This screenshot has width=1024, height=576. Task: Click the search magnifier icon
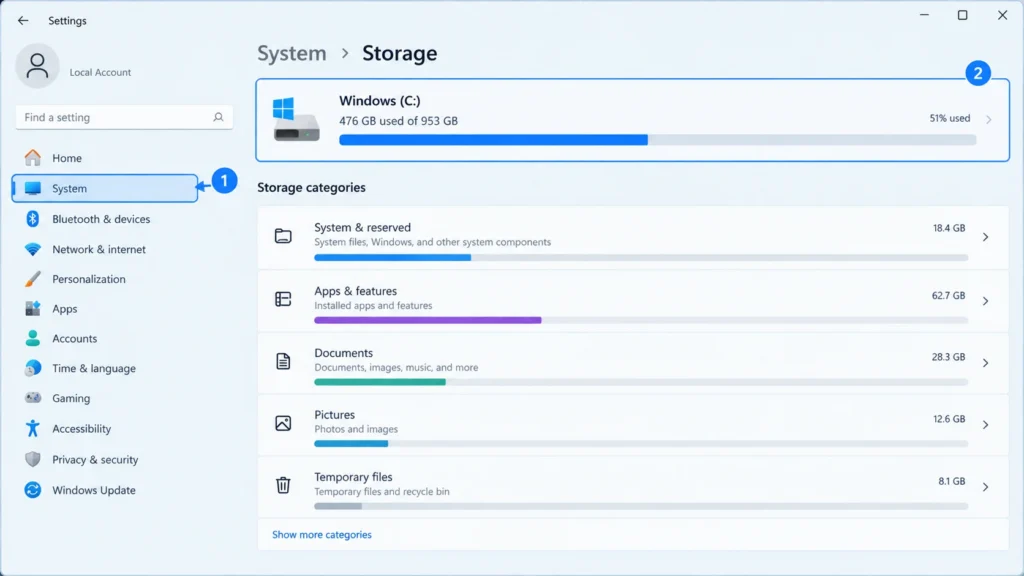coord(218,117)
